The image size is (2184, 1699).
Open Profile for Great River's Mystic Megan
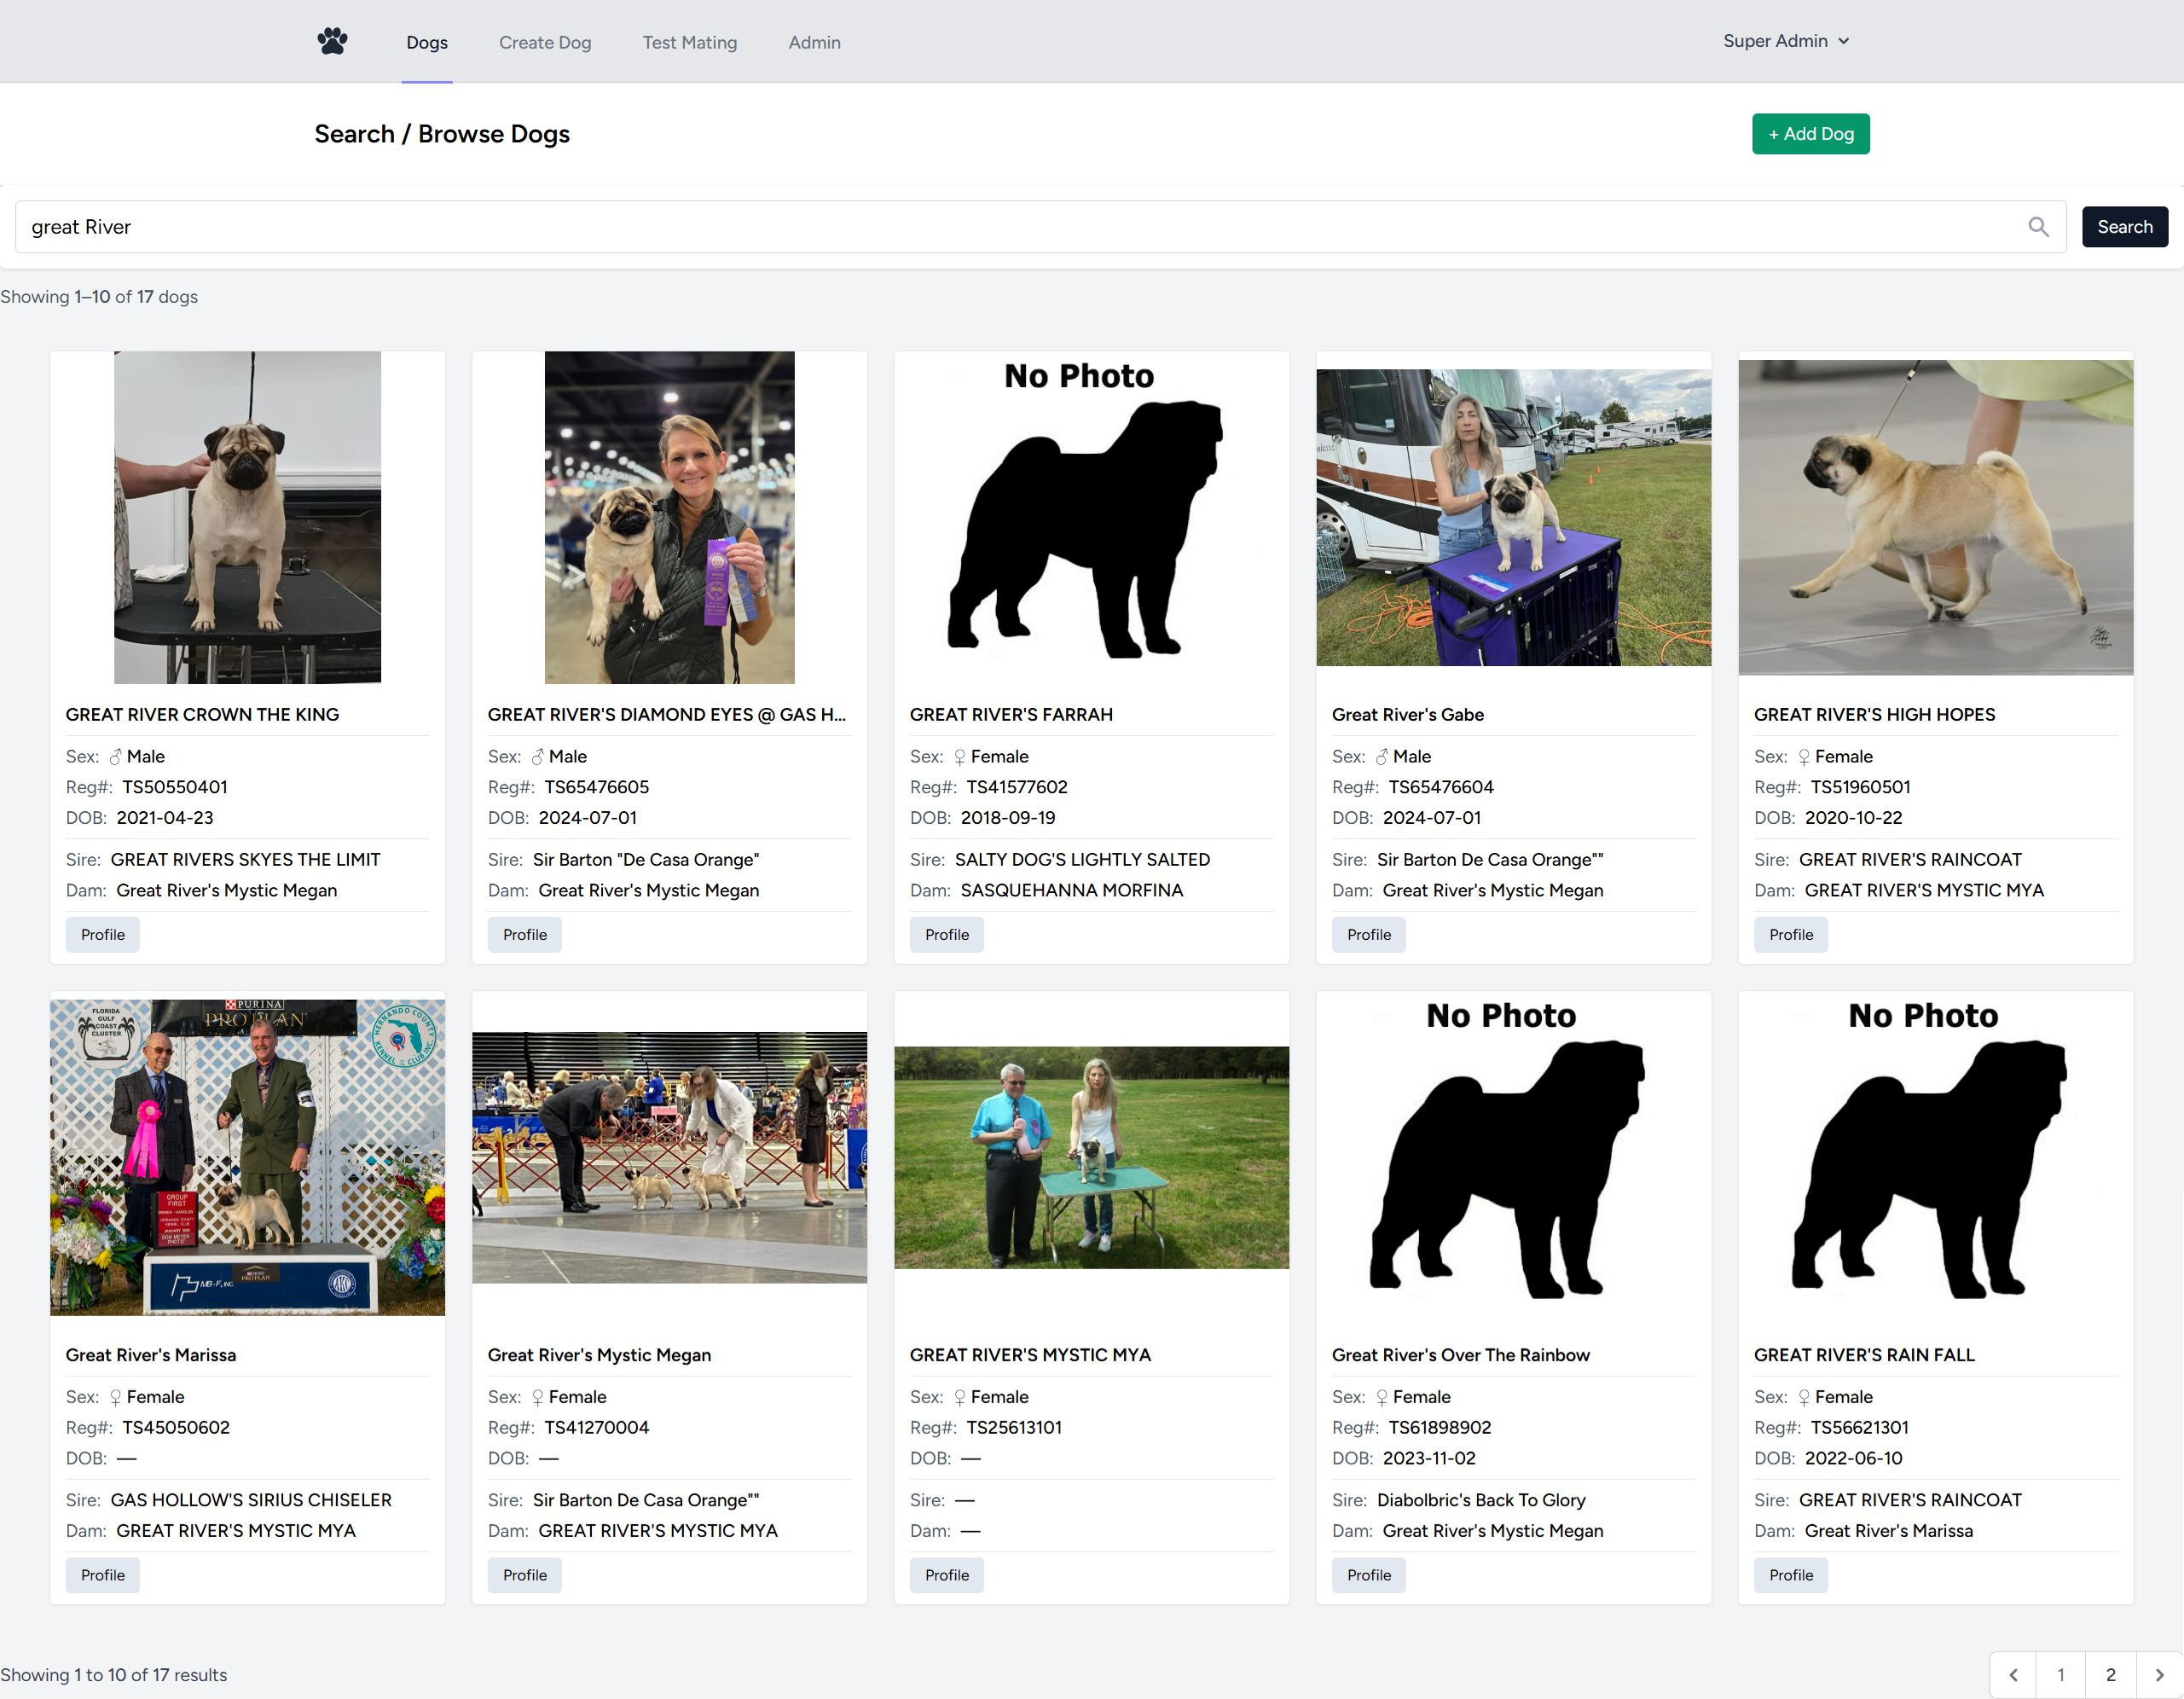(x=524, y=1575)
